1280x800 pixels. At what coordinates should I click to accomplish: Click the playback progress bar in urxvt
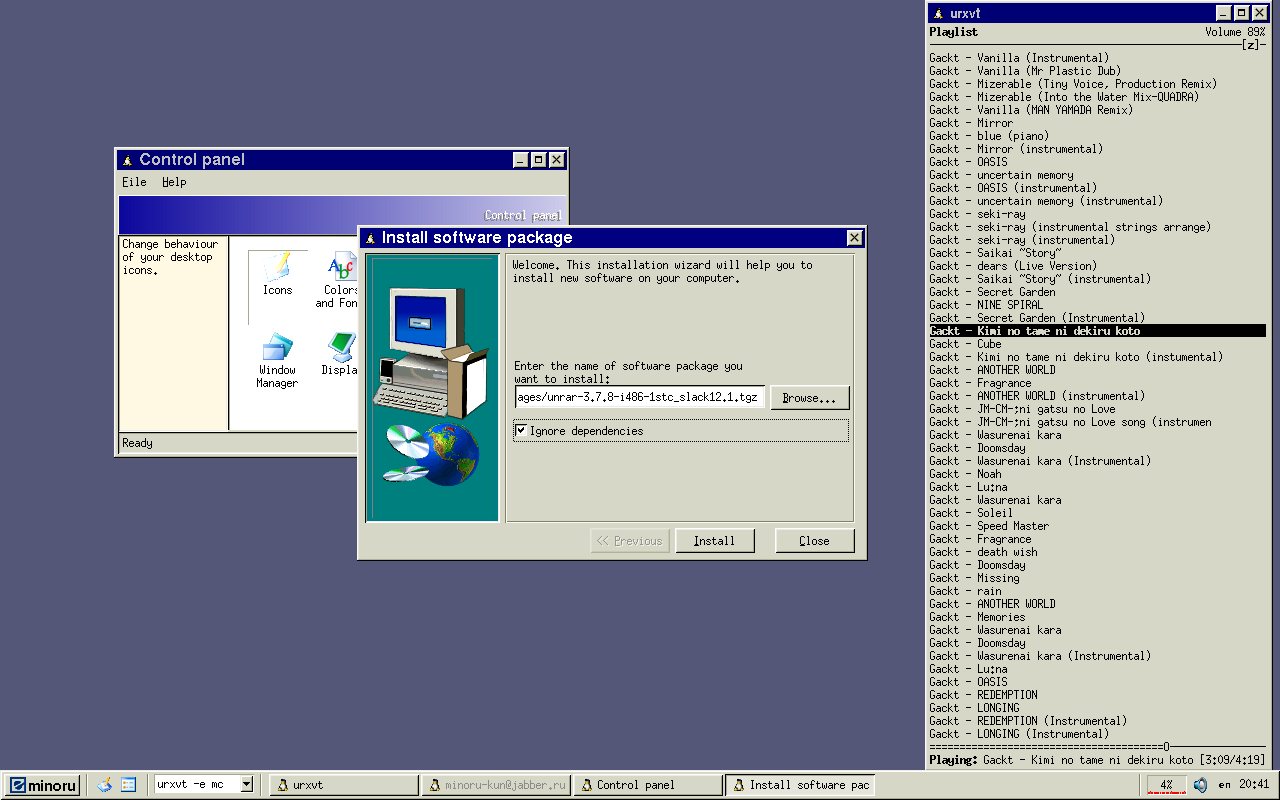1097,747
